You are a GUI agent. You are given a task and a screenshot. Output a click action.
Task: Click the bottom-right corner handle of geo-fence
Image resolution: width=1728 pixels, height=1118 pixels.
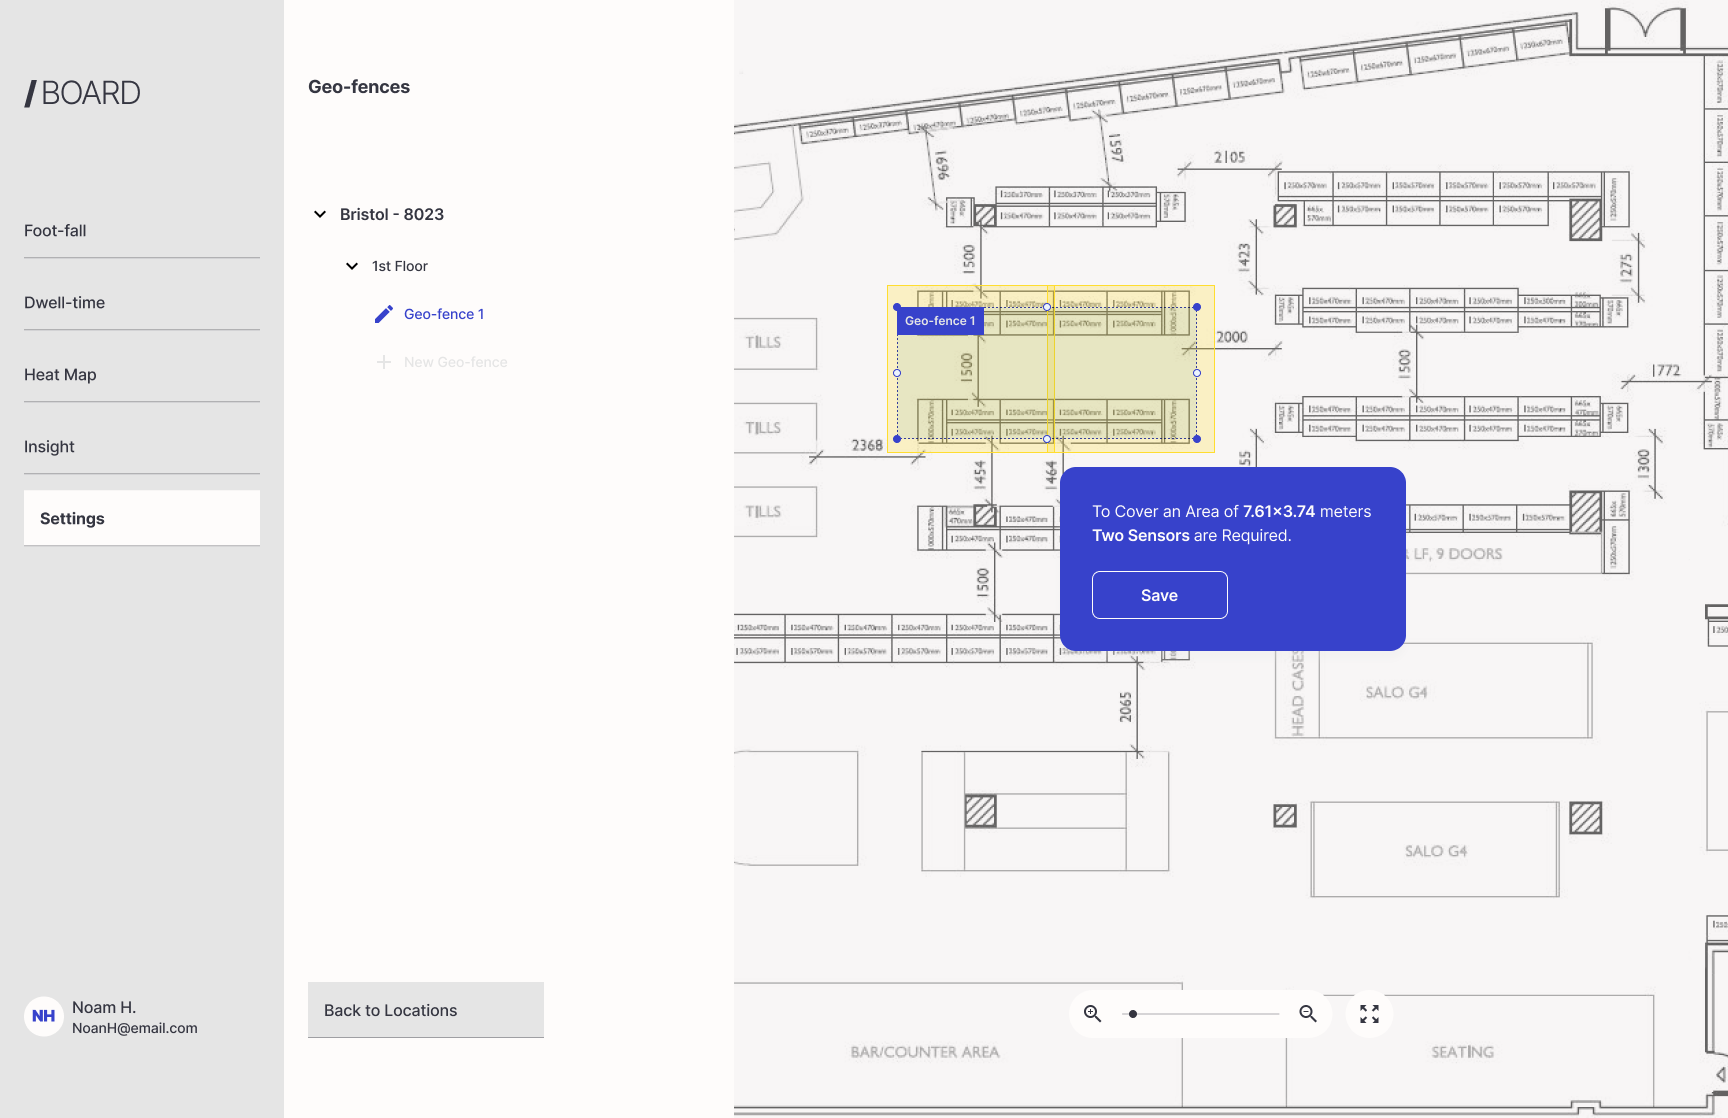1197,439
